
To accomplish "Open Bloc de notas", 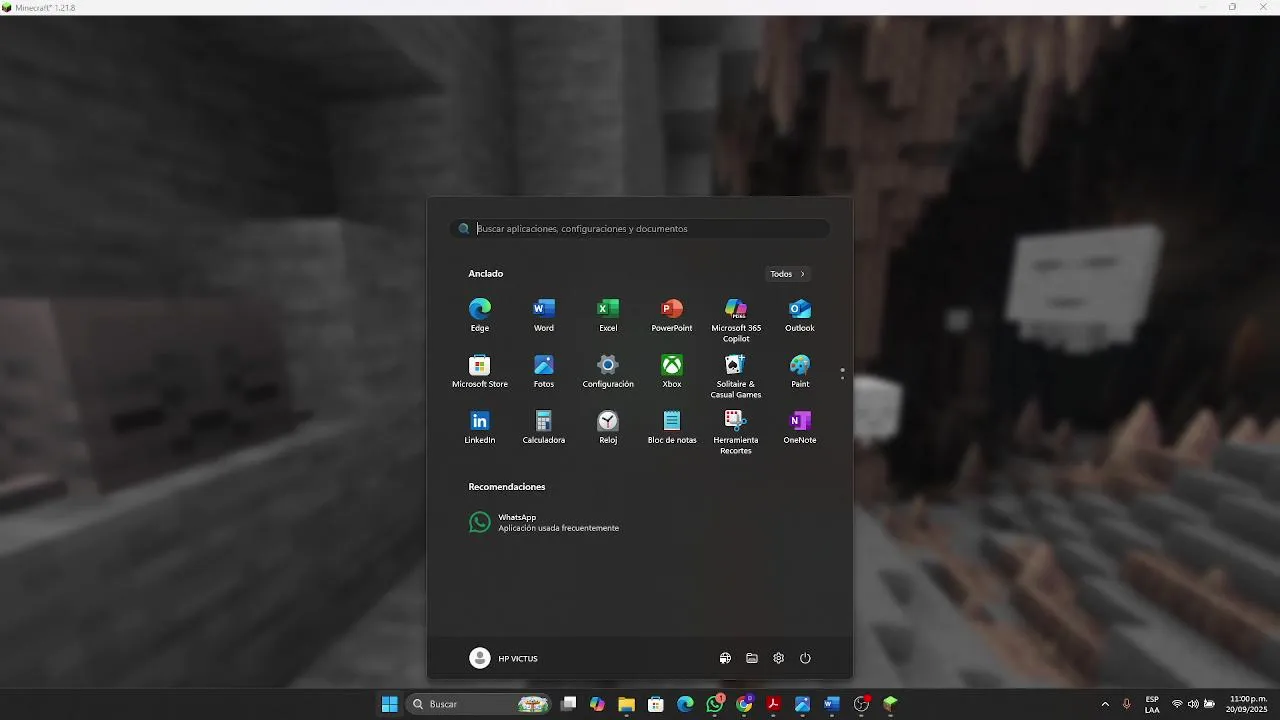I will pos(672,427).
